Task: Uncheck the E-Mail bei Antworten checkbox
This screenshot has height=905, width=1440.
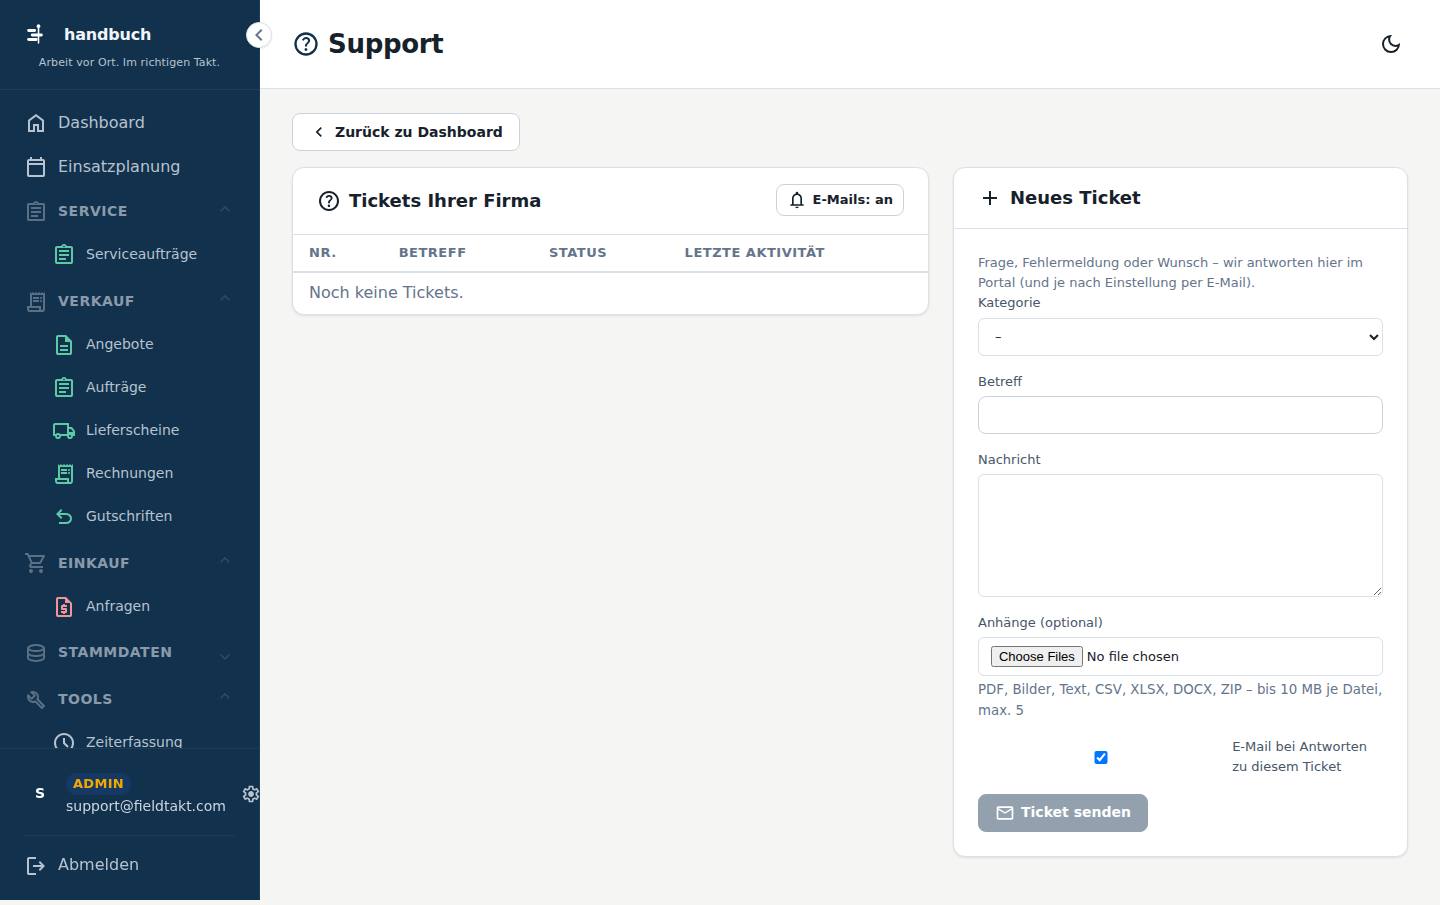Action: (x=1101, y=757)
